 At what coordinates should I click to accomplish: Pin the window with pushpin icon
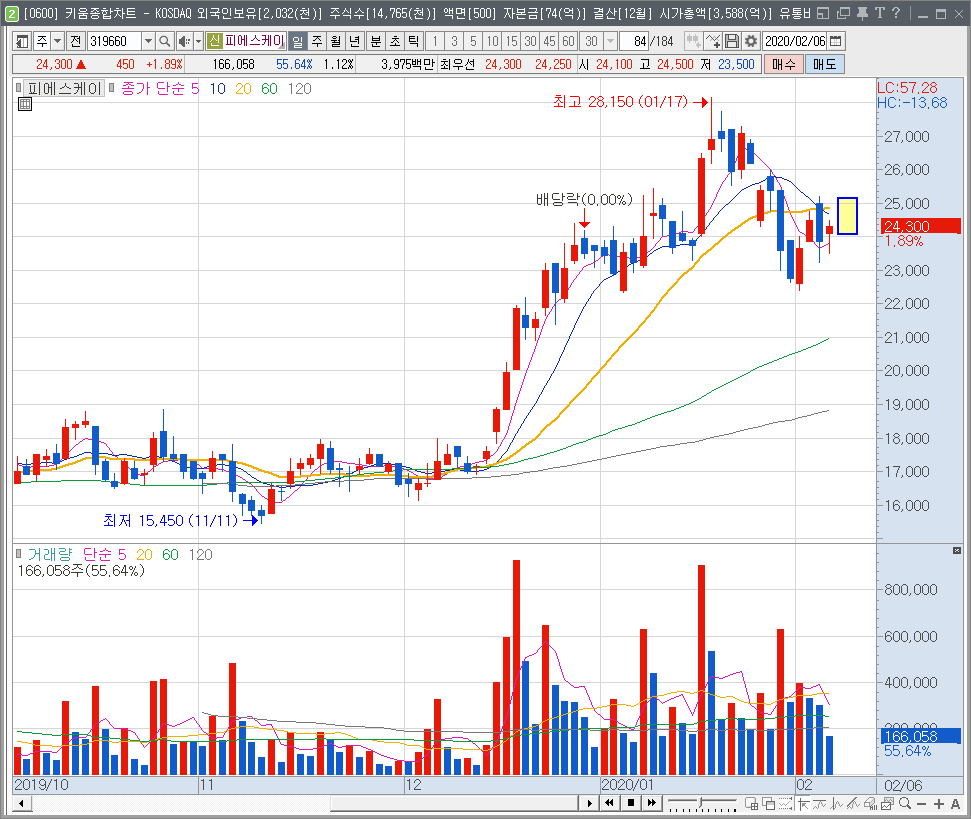coord(862,14)
